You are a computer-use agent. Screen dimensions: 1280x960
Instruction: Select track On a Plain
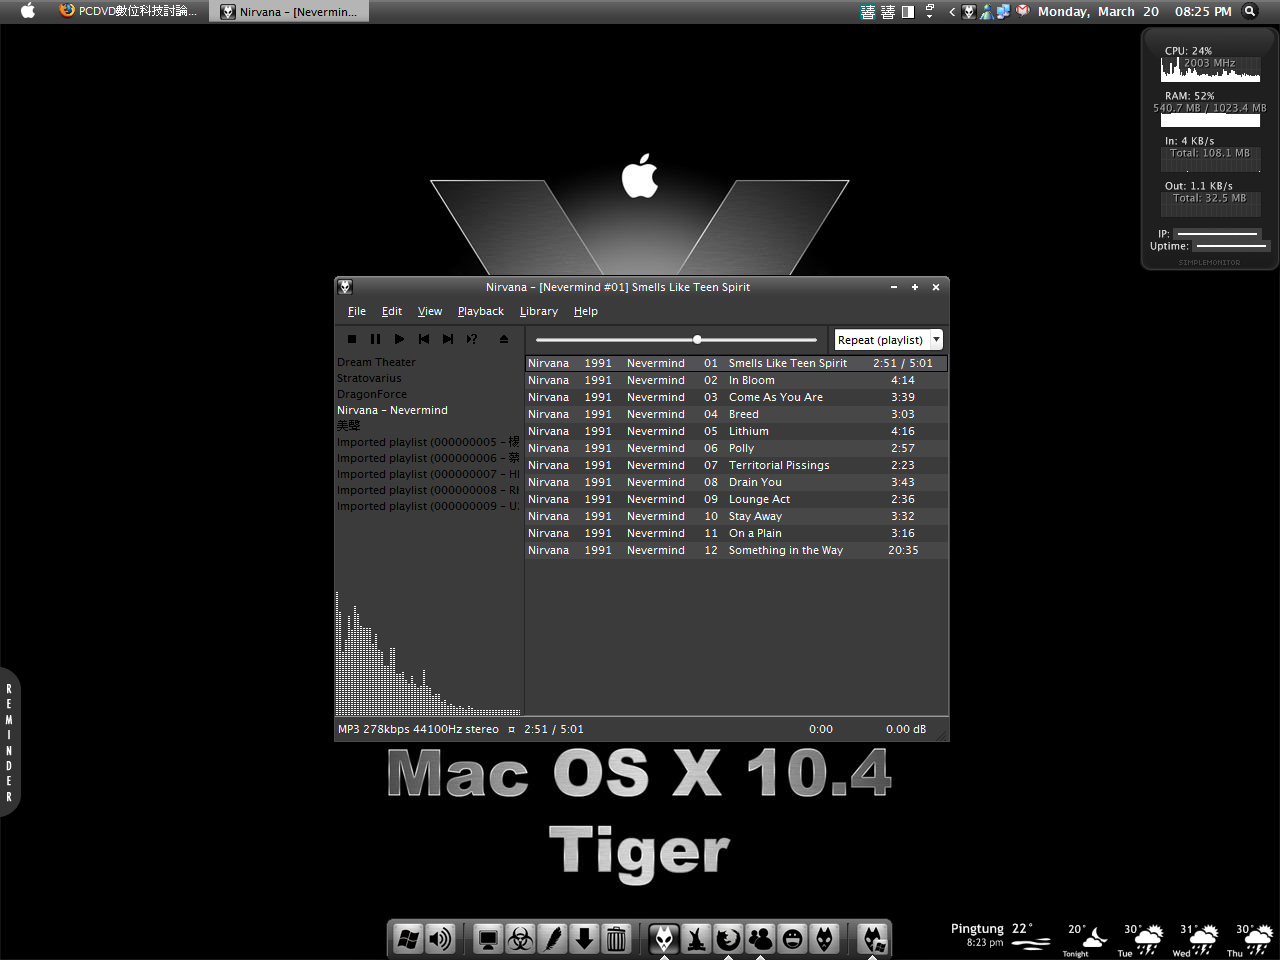pyautogui.click(x=736, y=533)
